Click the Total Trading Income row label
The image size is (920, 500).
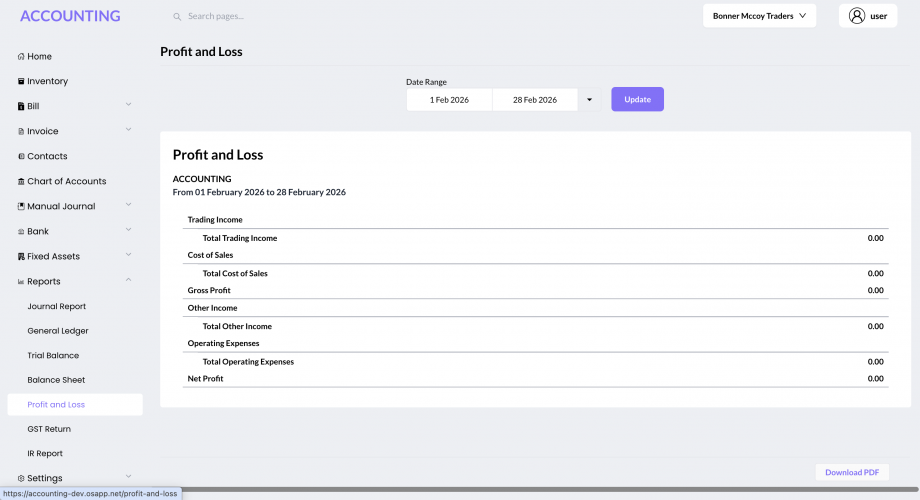point(239,238)
